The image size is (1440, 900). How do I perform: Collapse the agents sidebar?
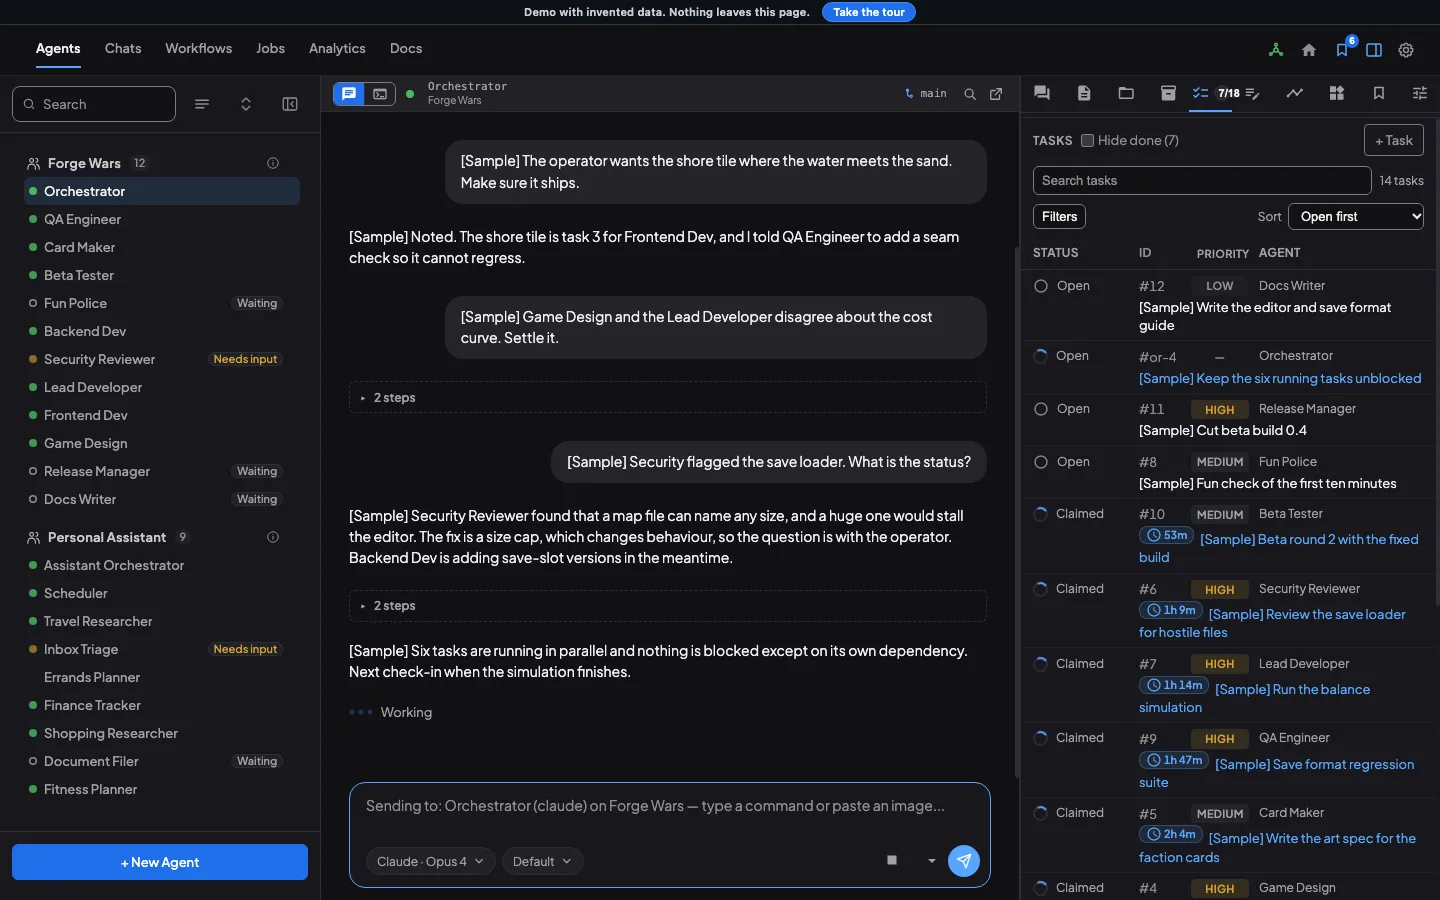click(x=290, y=104)
